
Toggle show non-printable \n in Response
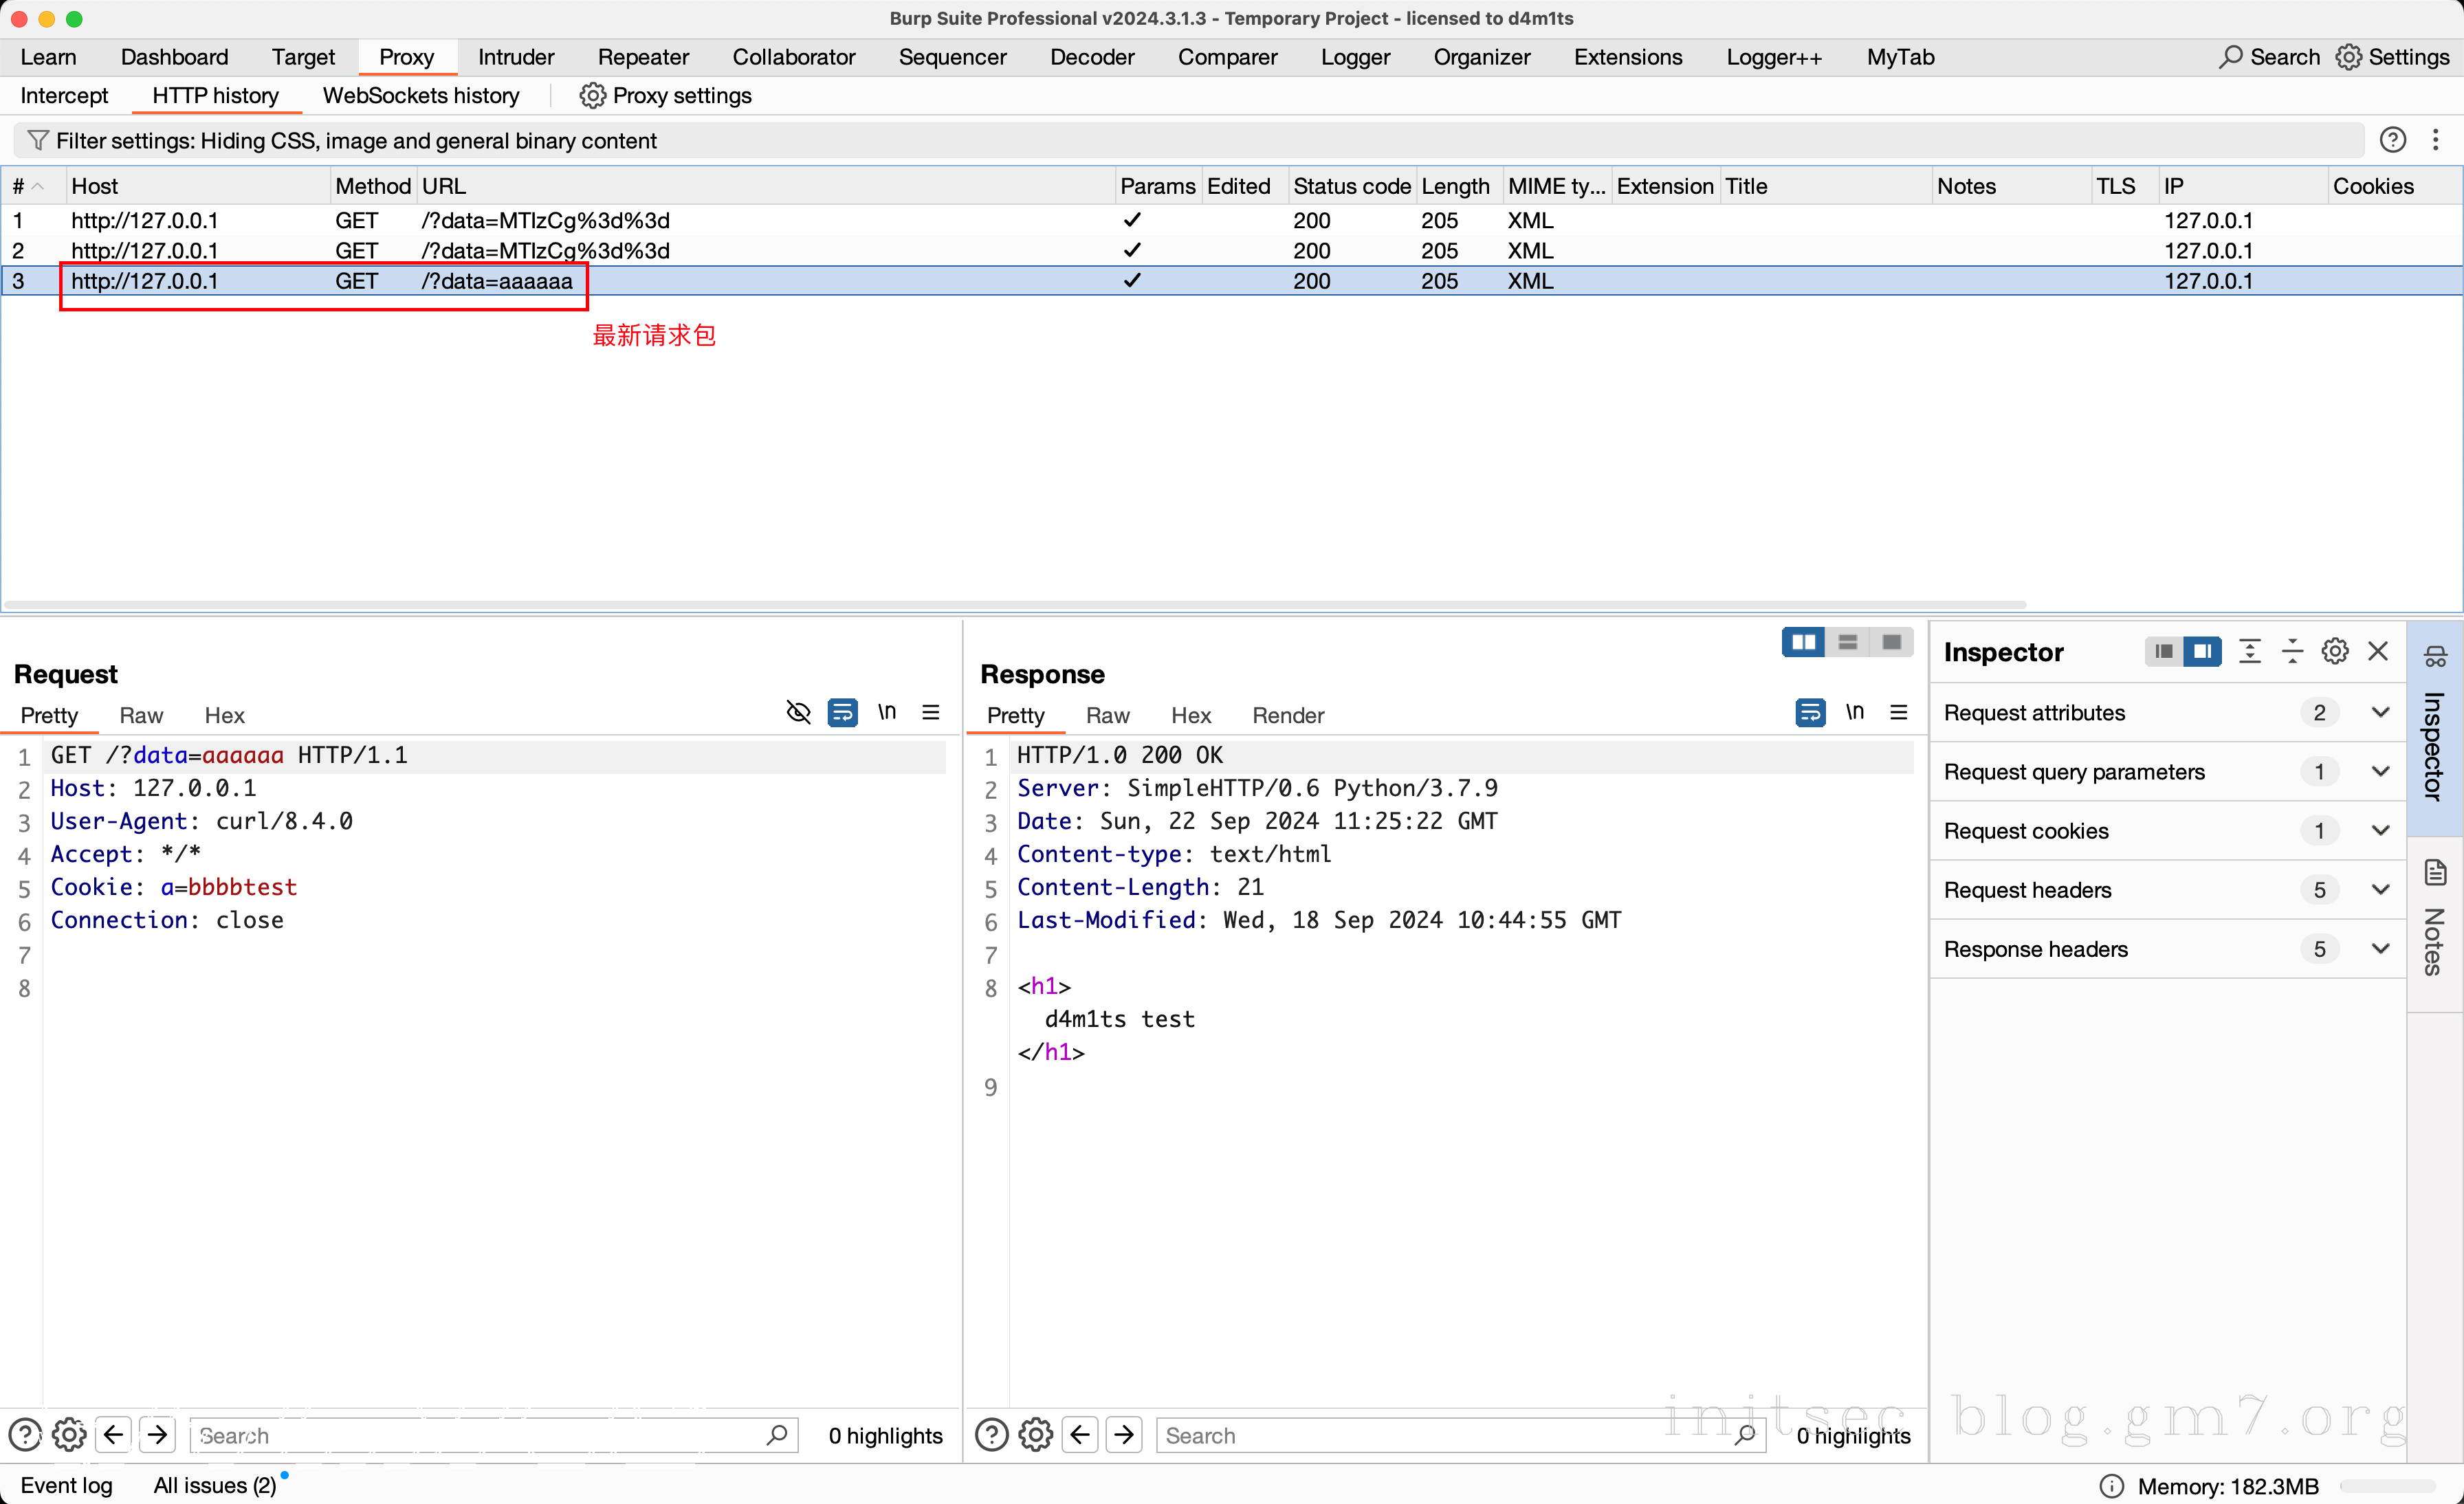point(1854,712)
